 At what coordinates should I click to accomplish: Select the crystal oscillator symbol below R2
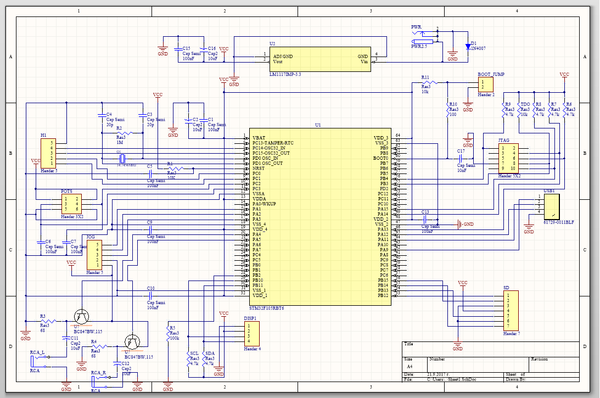tap(122, 158)
